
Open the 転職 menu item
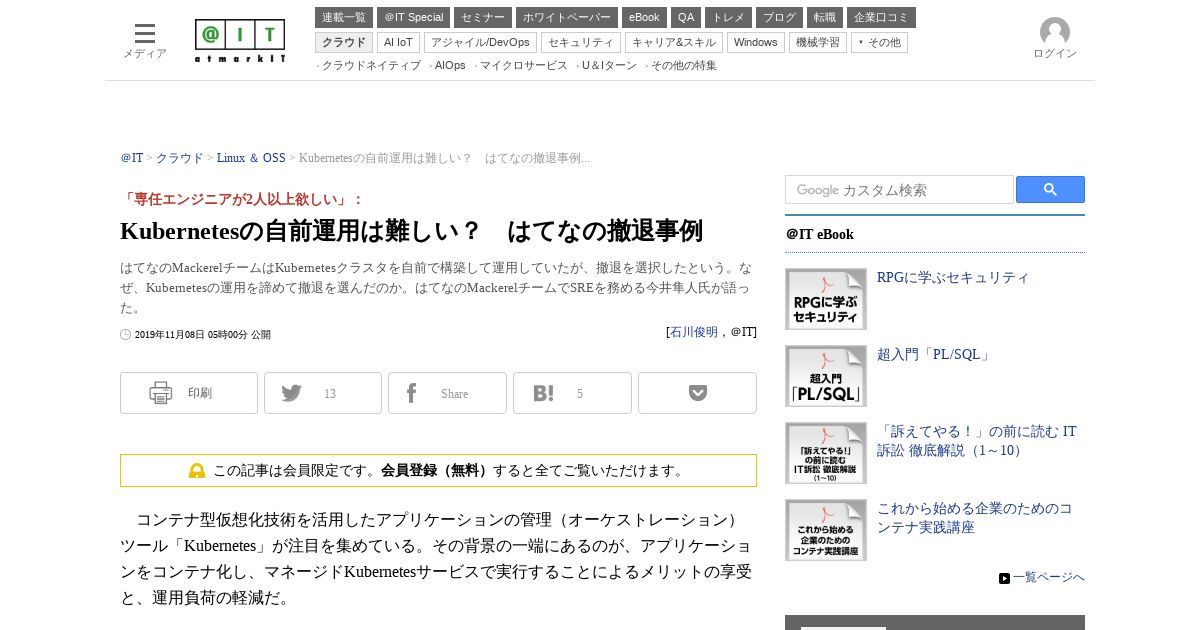click(825, 18)
